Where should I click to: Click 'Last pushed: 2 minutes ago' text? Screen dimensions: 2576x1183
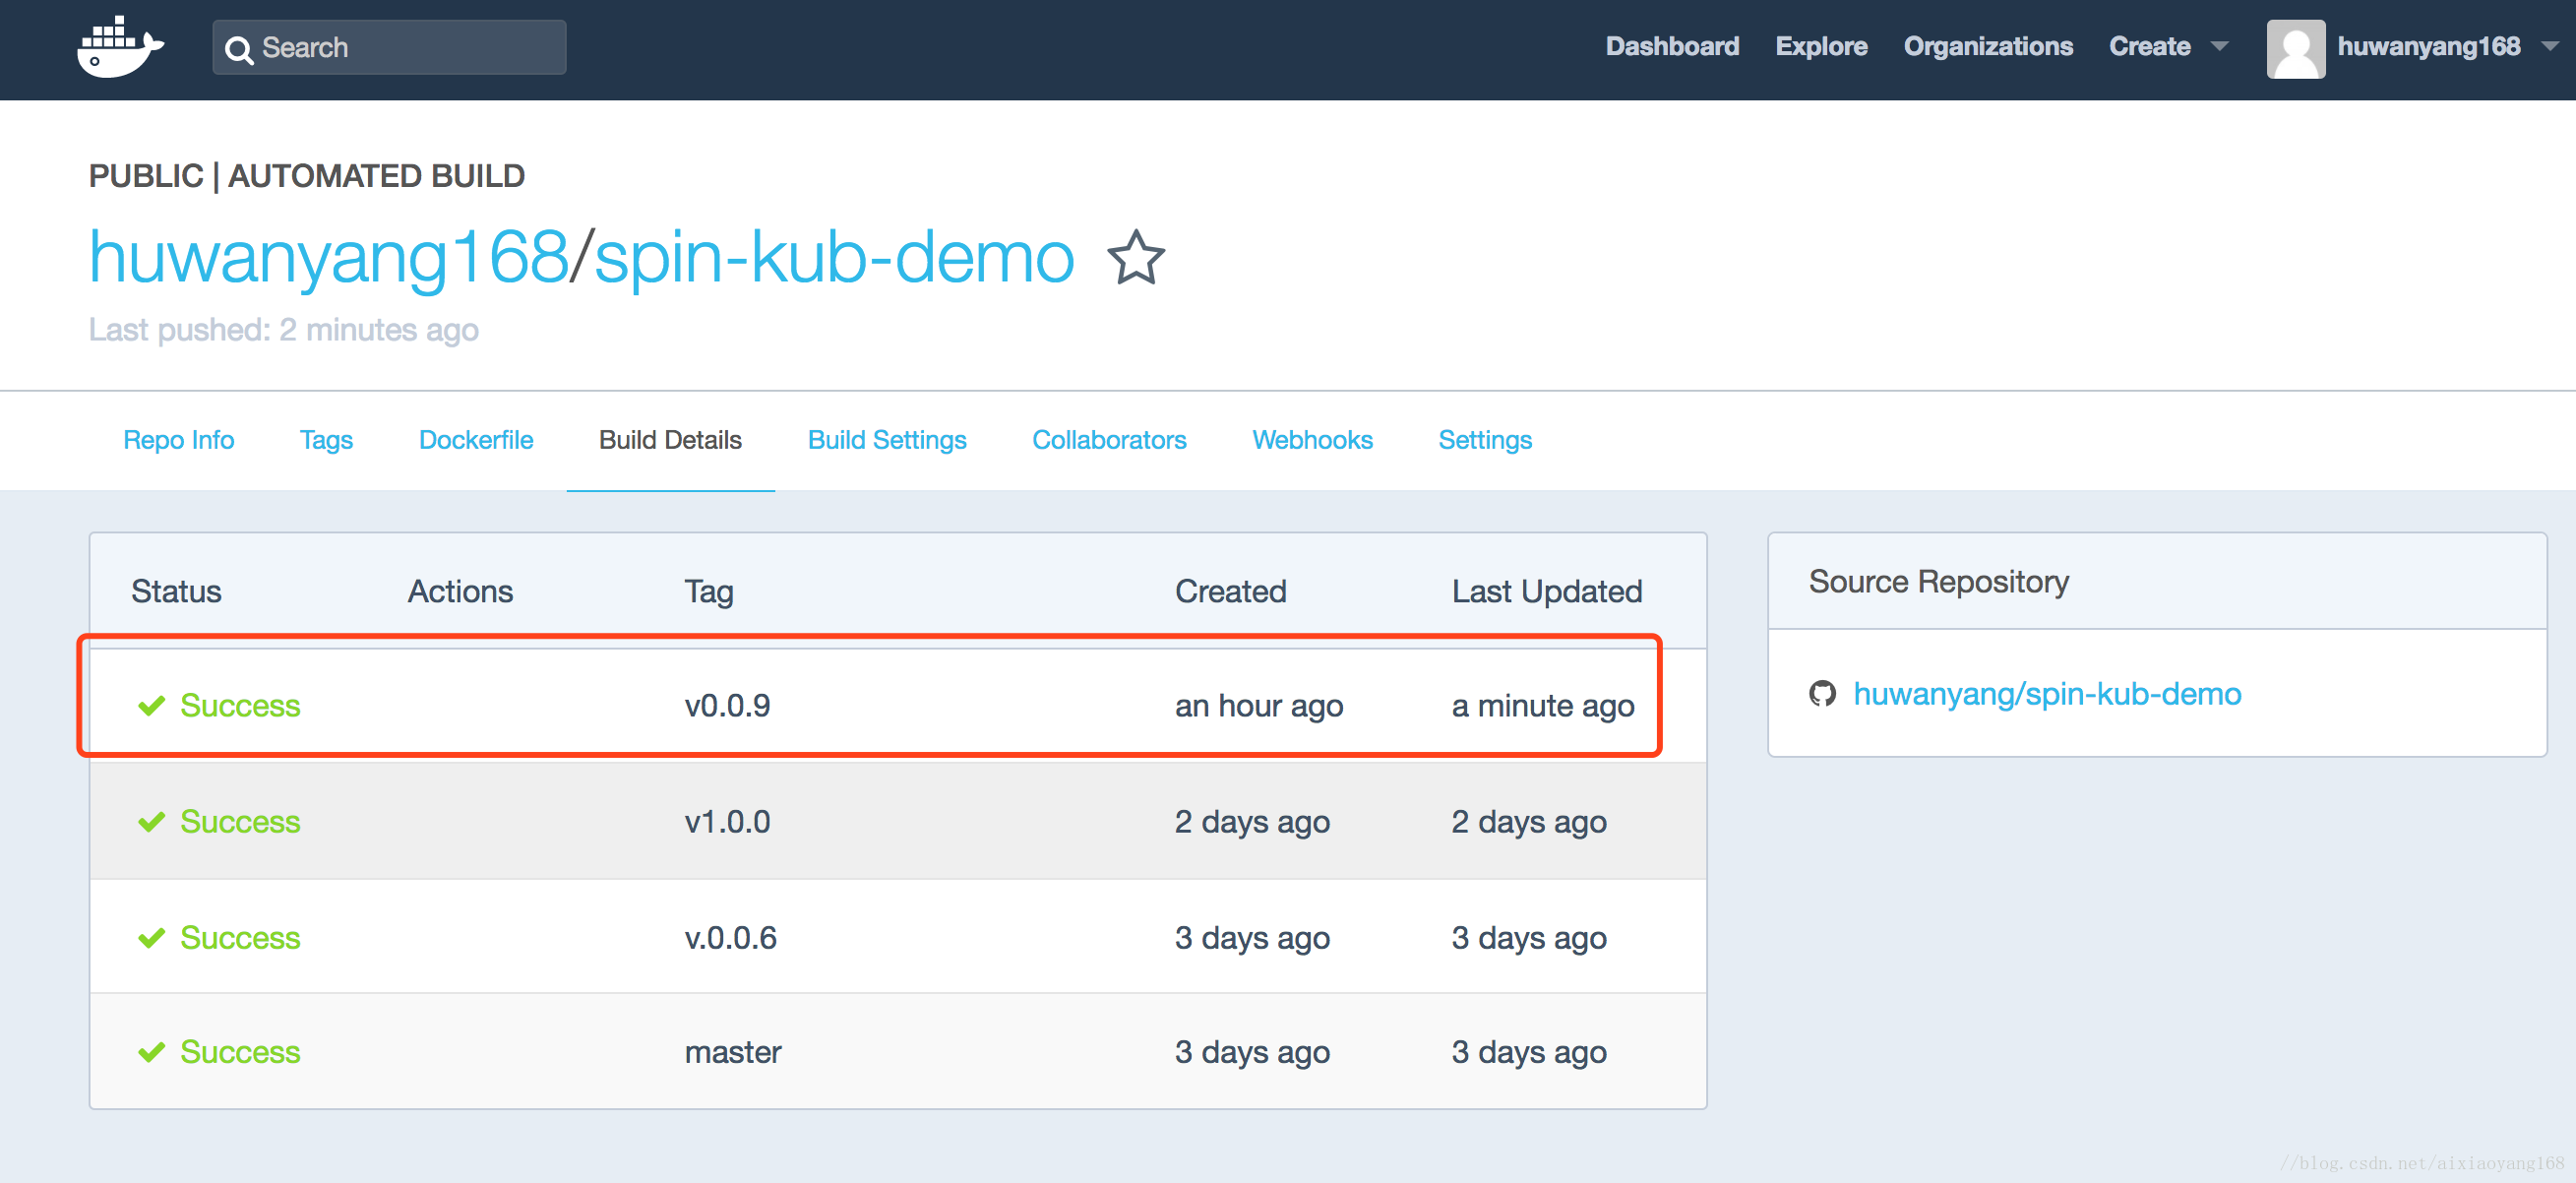point(284,330)
